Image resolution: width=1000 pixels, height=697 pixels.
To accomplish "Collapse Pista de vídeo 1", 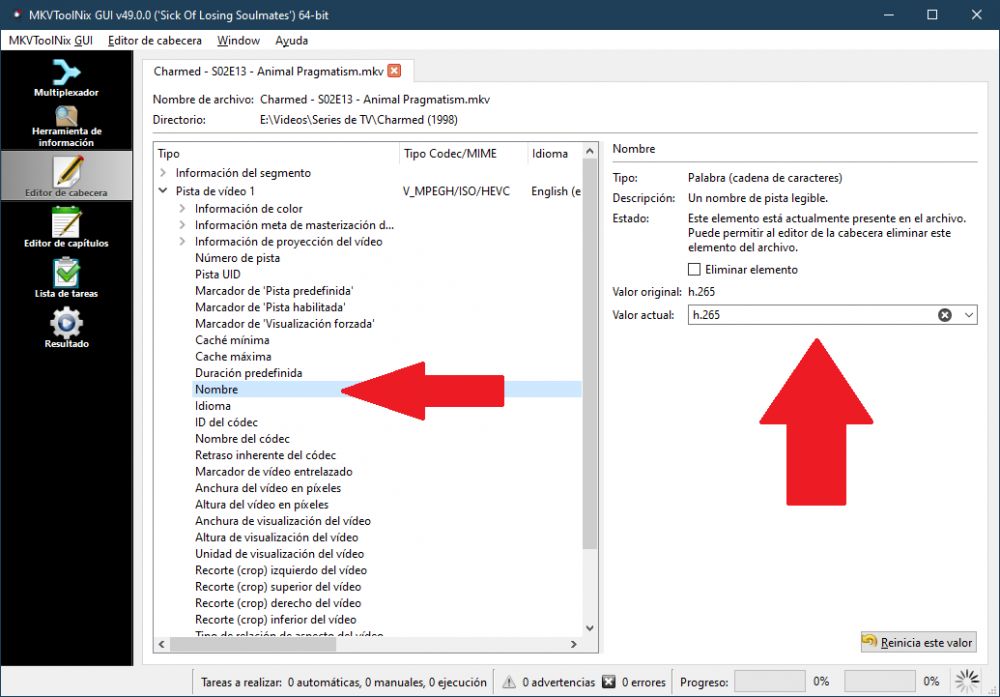I will (163, 191).
